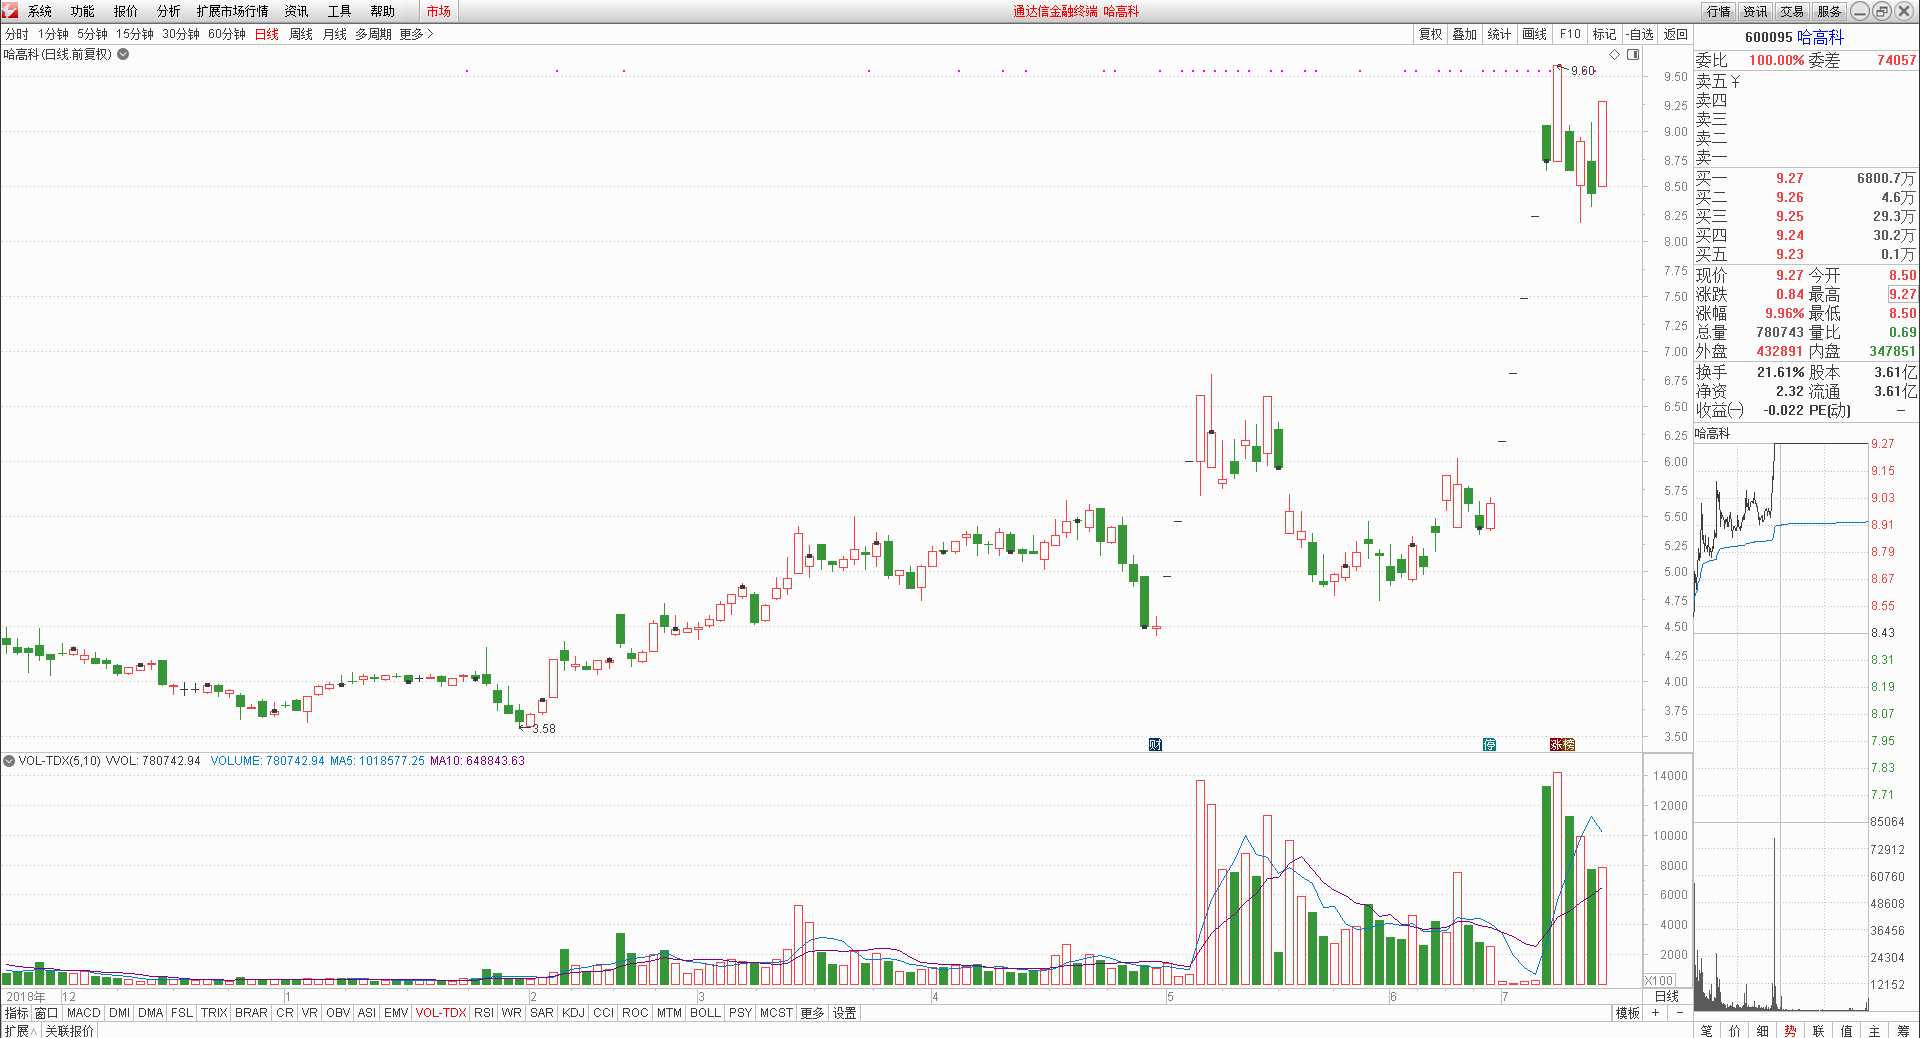Select the MCST indicator

776,1013
